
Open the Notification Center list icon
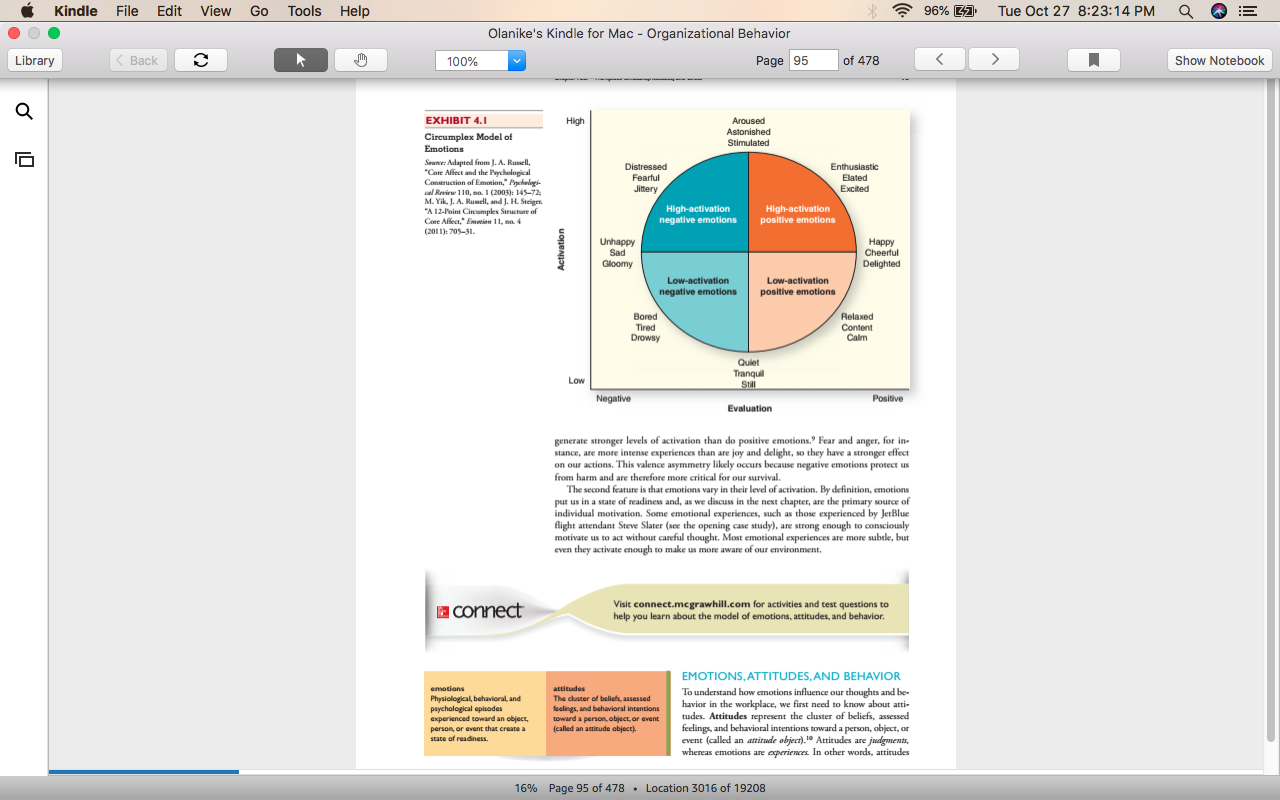coord(1248,11)
